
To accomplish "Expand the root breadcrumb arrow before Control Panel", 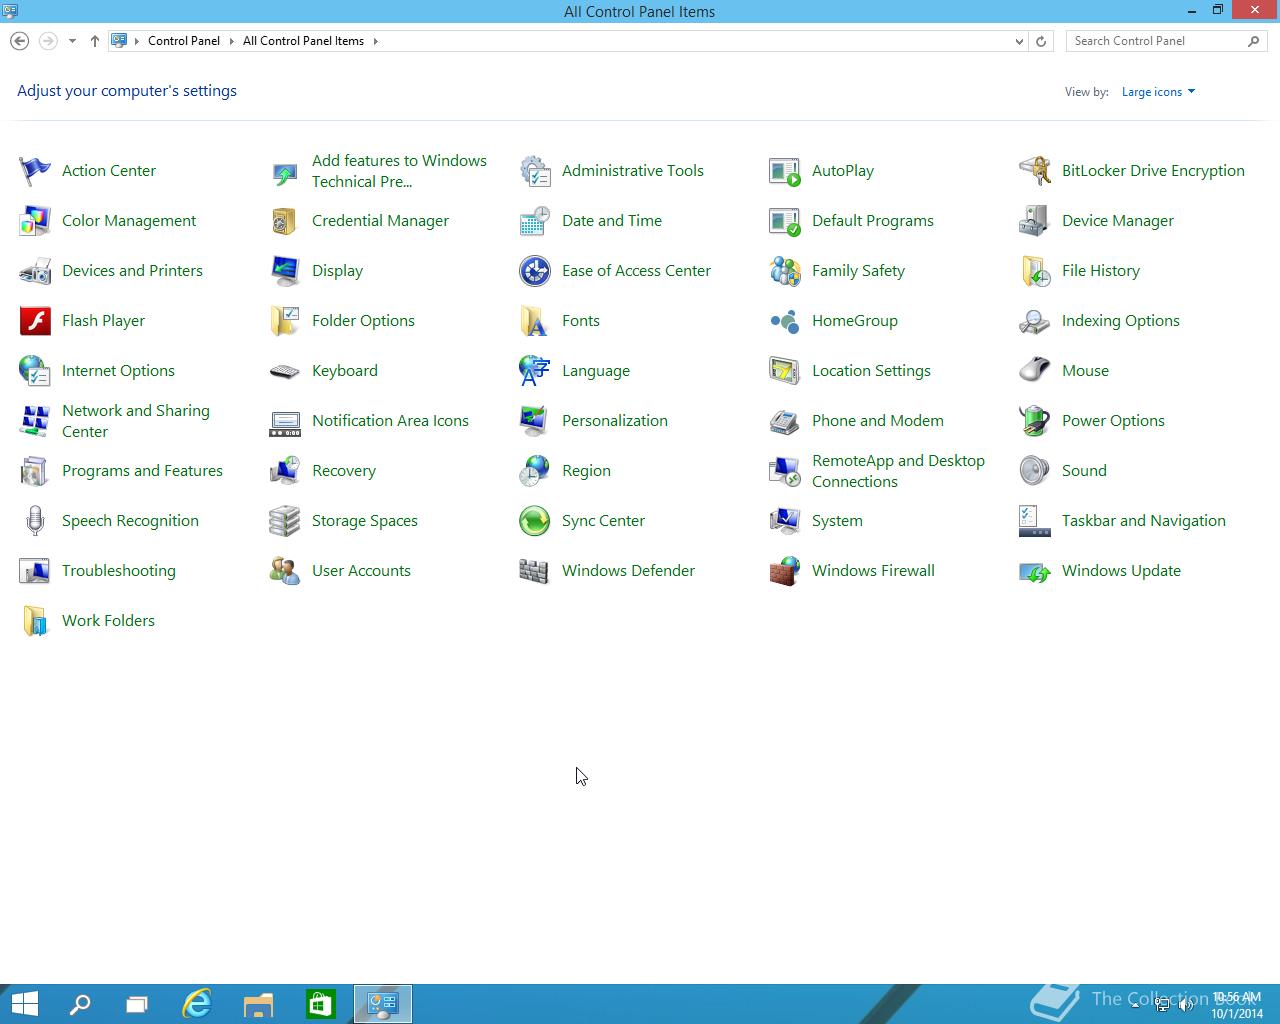I will tap(137, 41).
